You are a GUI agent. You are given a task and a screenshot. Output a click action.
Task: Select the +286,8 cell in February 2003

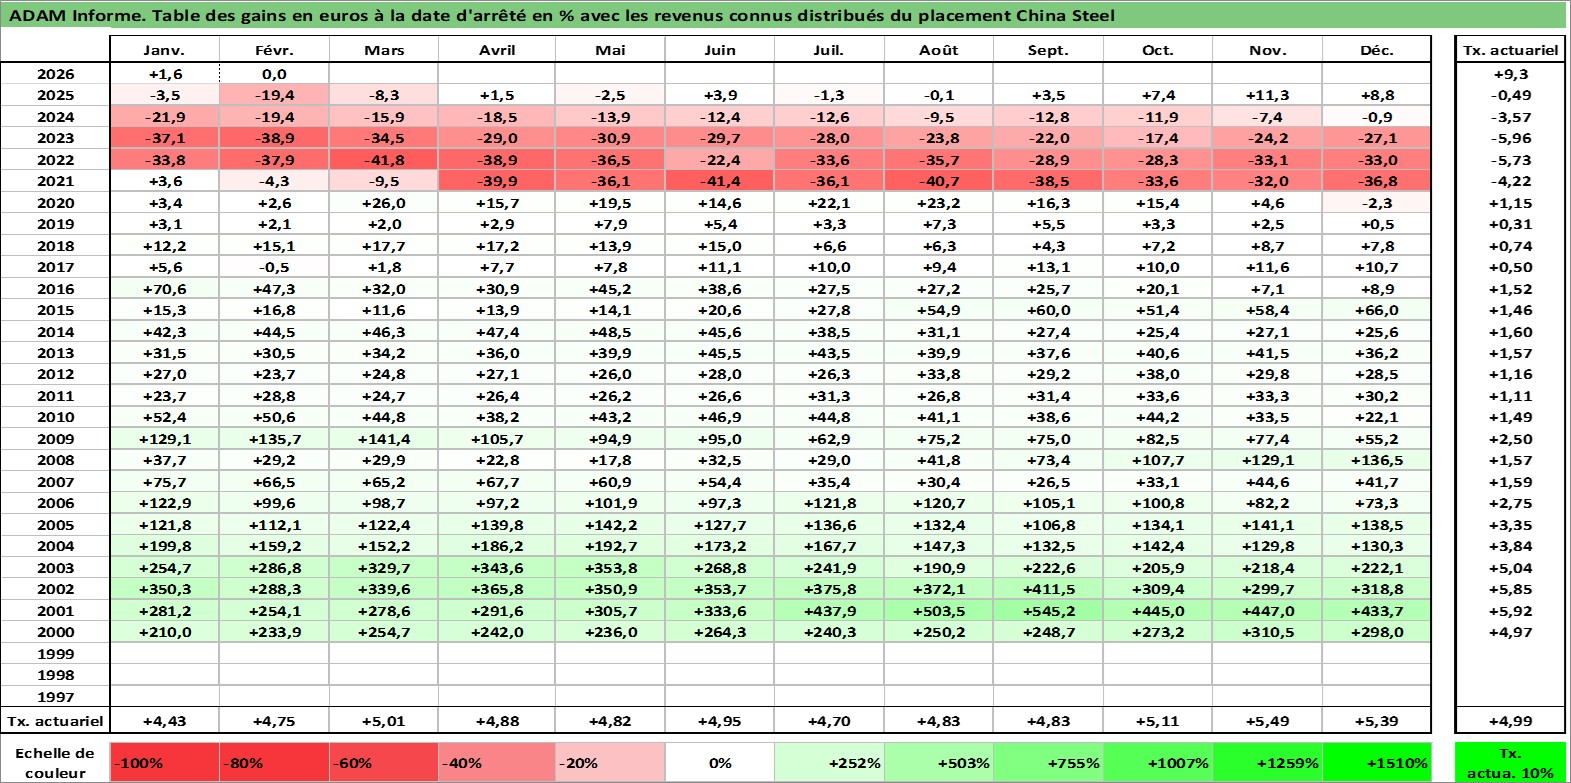[x=274, y=568]
